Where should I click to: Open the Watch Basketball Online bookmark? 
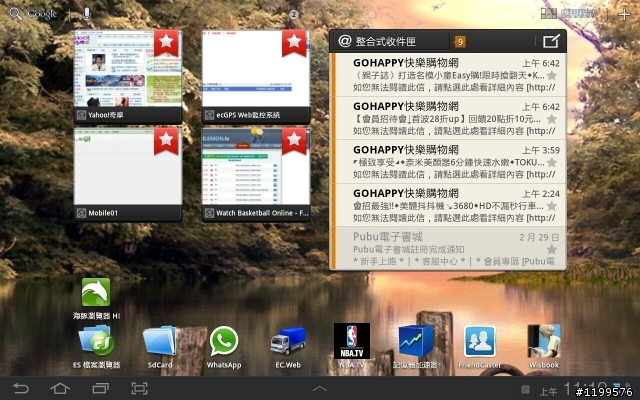click(256, 174)
